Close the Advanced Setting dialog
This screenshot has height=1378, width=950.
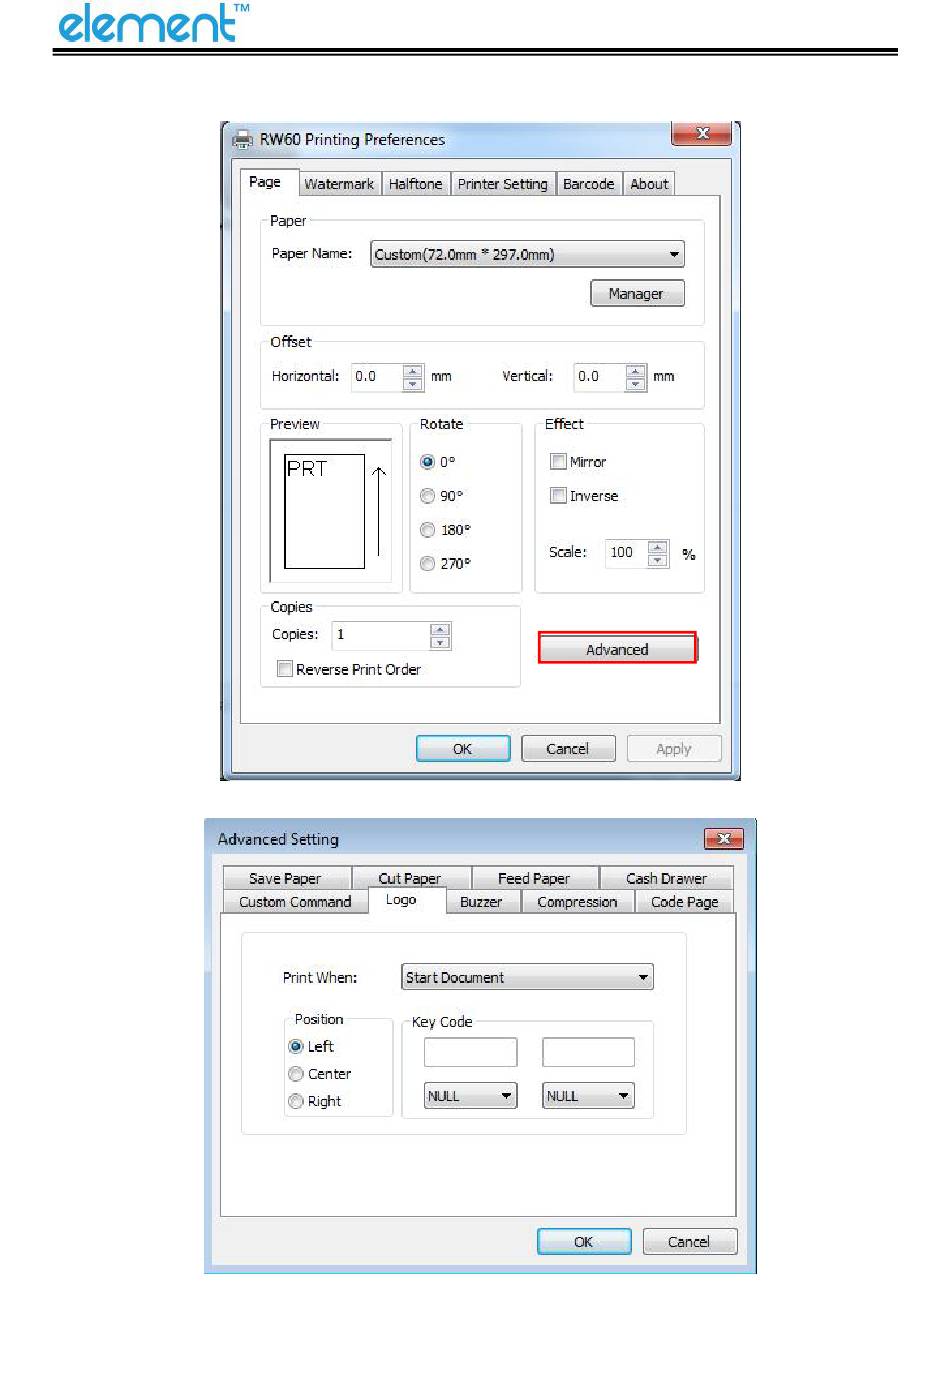click(x=723, y=839)
